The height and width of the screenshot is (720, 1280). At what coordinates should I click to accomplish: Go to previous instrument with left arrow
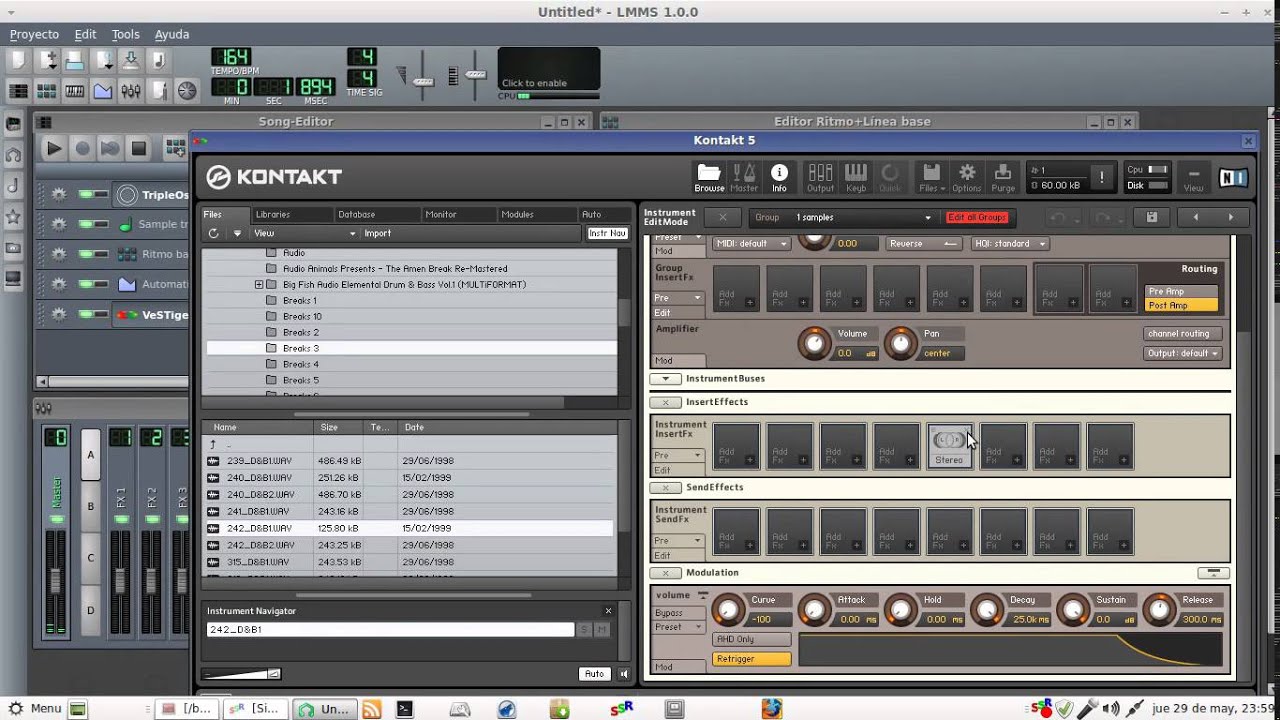coord(1196,217)
